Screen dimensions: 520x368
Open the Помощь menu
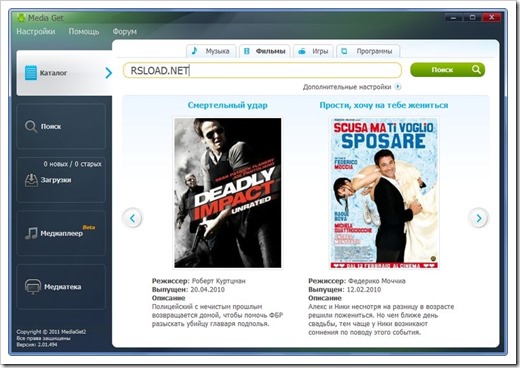tap(84, 32)
